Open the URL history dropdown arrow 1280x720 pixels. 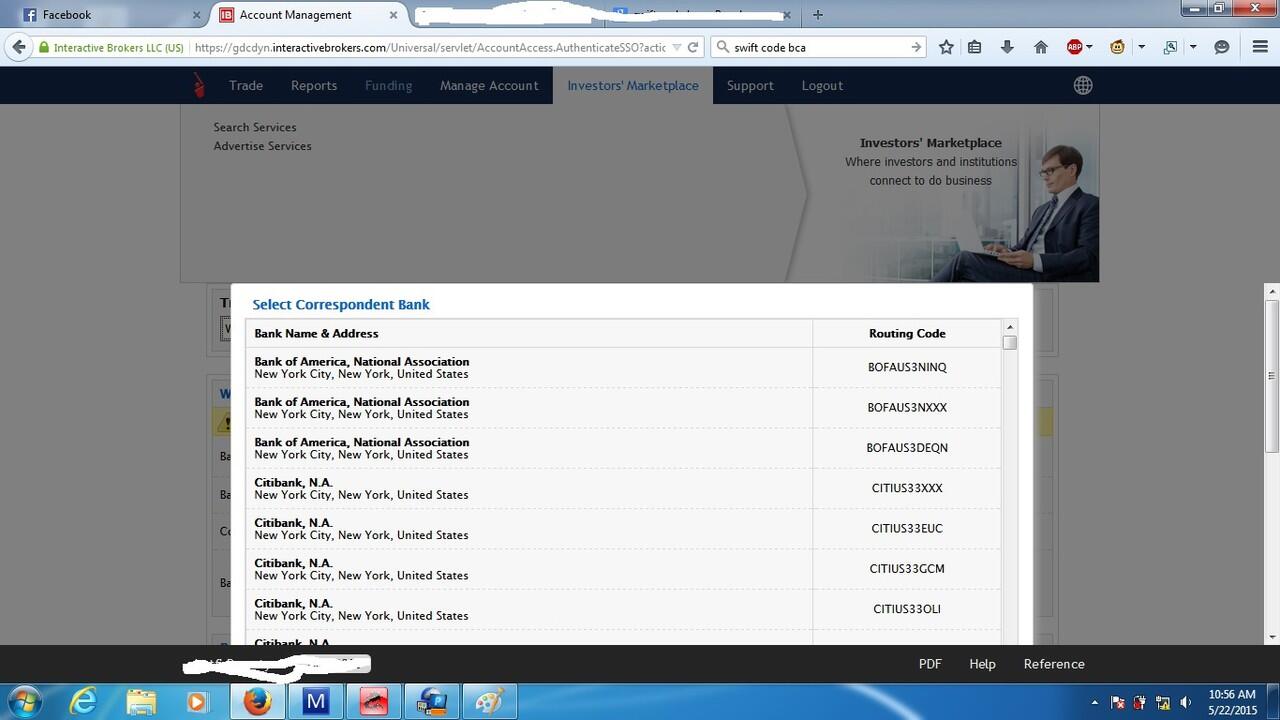click(676, 47)
